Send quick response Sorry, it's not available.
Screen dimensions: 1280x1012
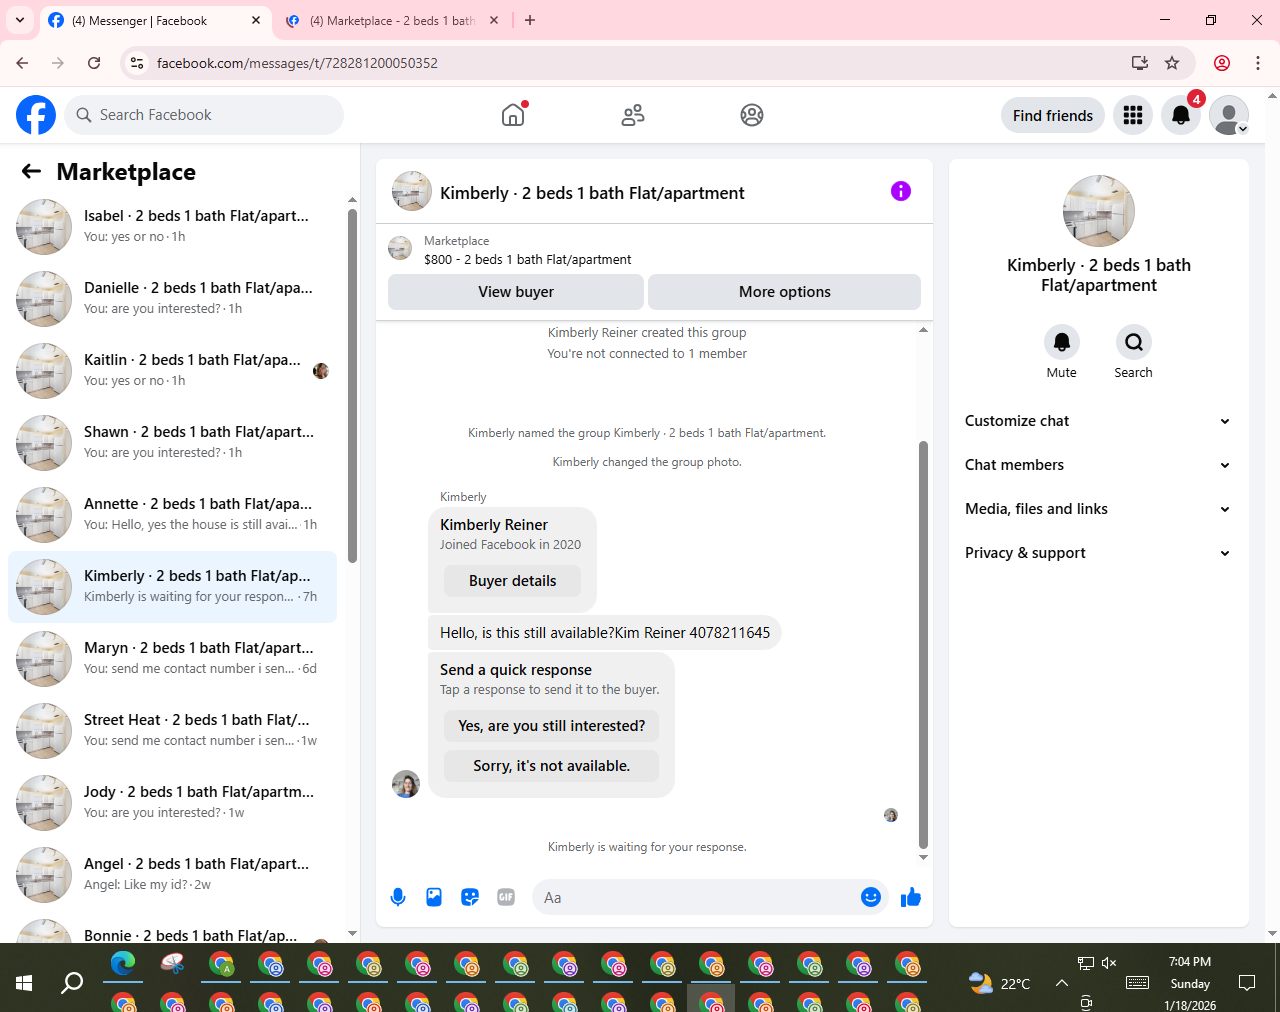pyautogui.click(x=551, y=766)
